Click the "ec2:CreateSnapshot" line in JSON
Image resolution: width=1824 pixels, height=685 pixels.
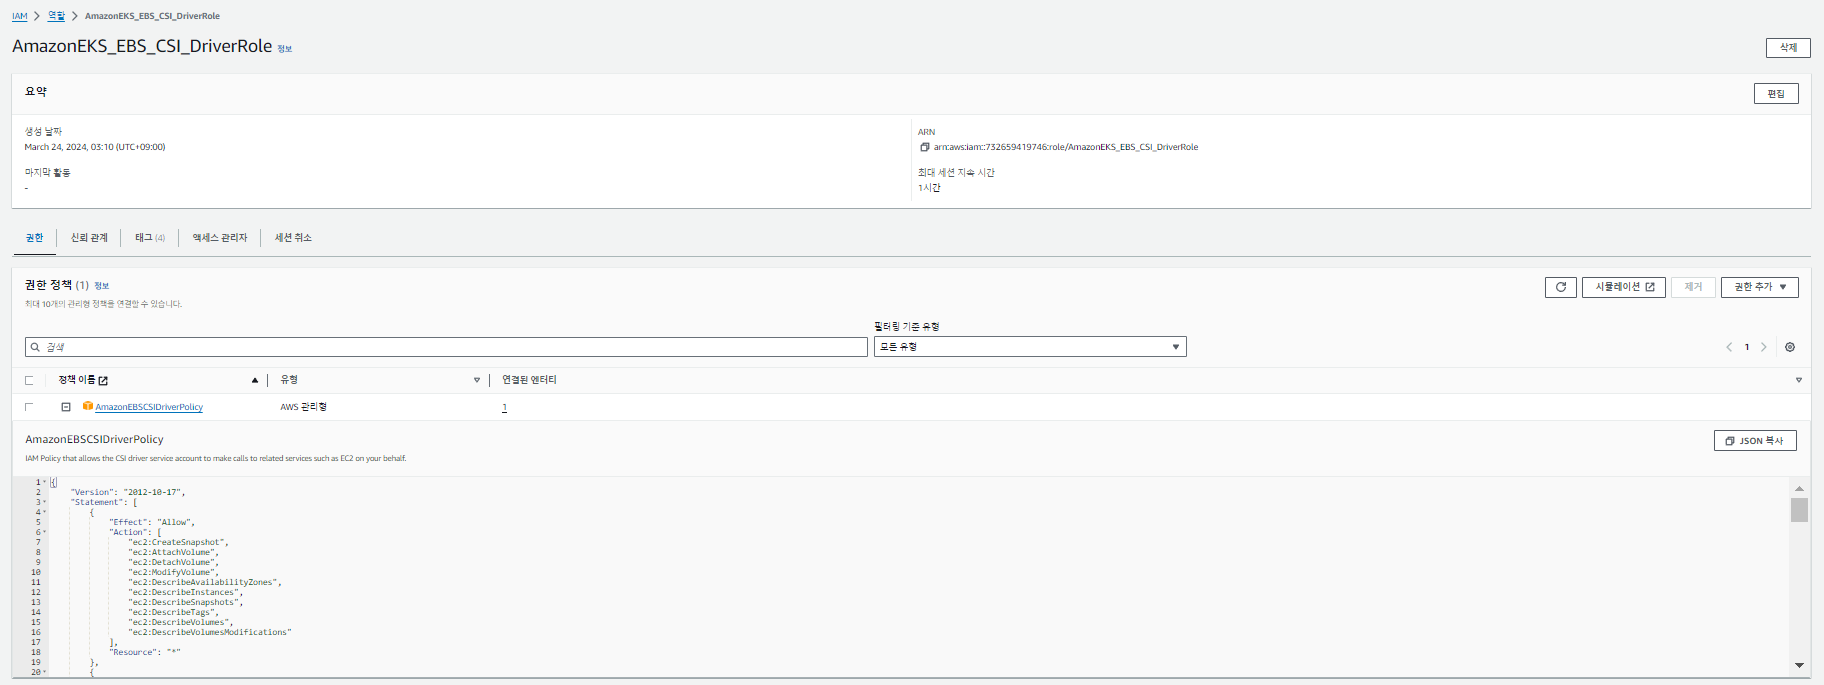coord(178,542)
